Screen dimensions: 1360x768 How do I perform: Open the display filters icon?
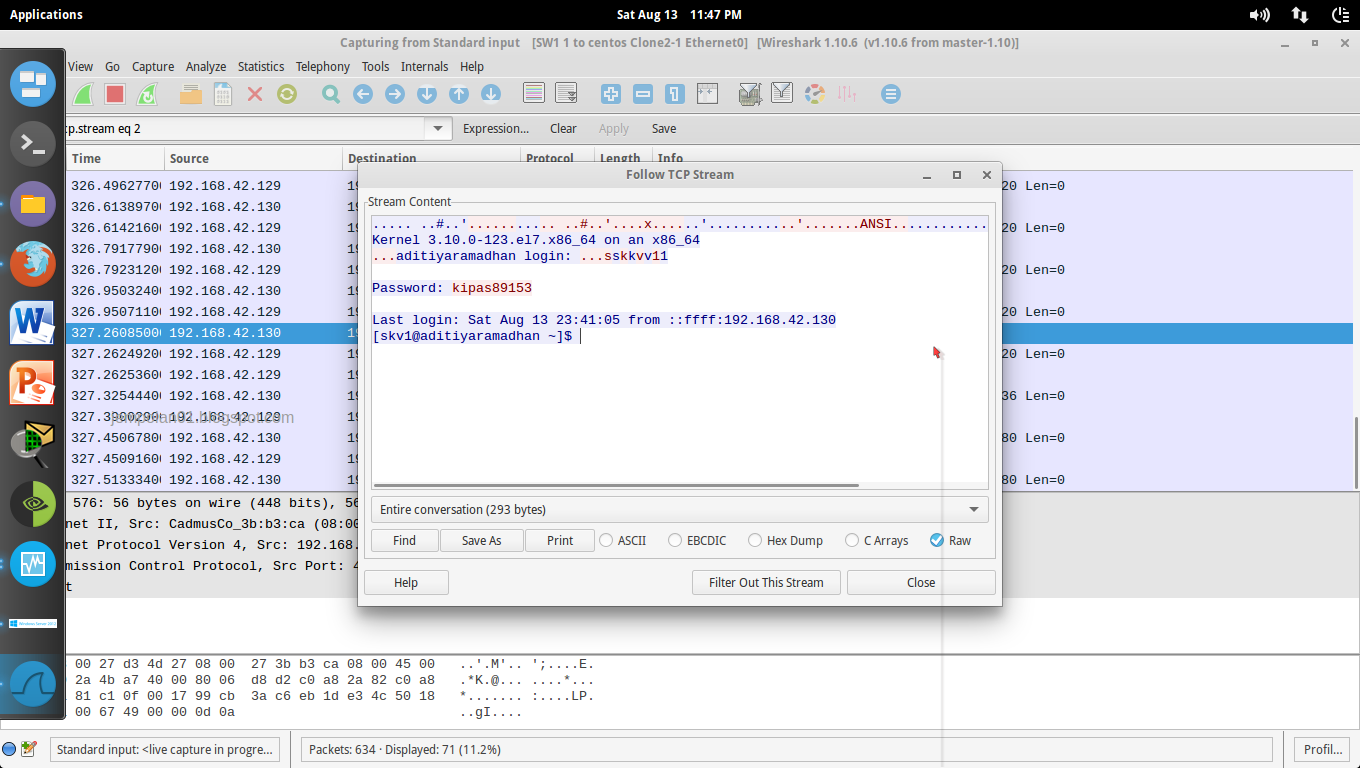click(782, 94)
